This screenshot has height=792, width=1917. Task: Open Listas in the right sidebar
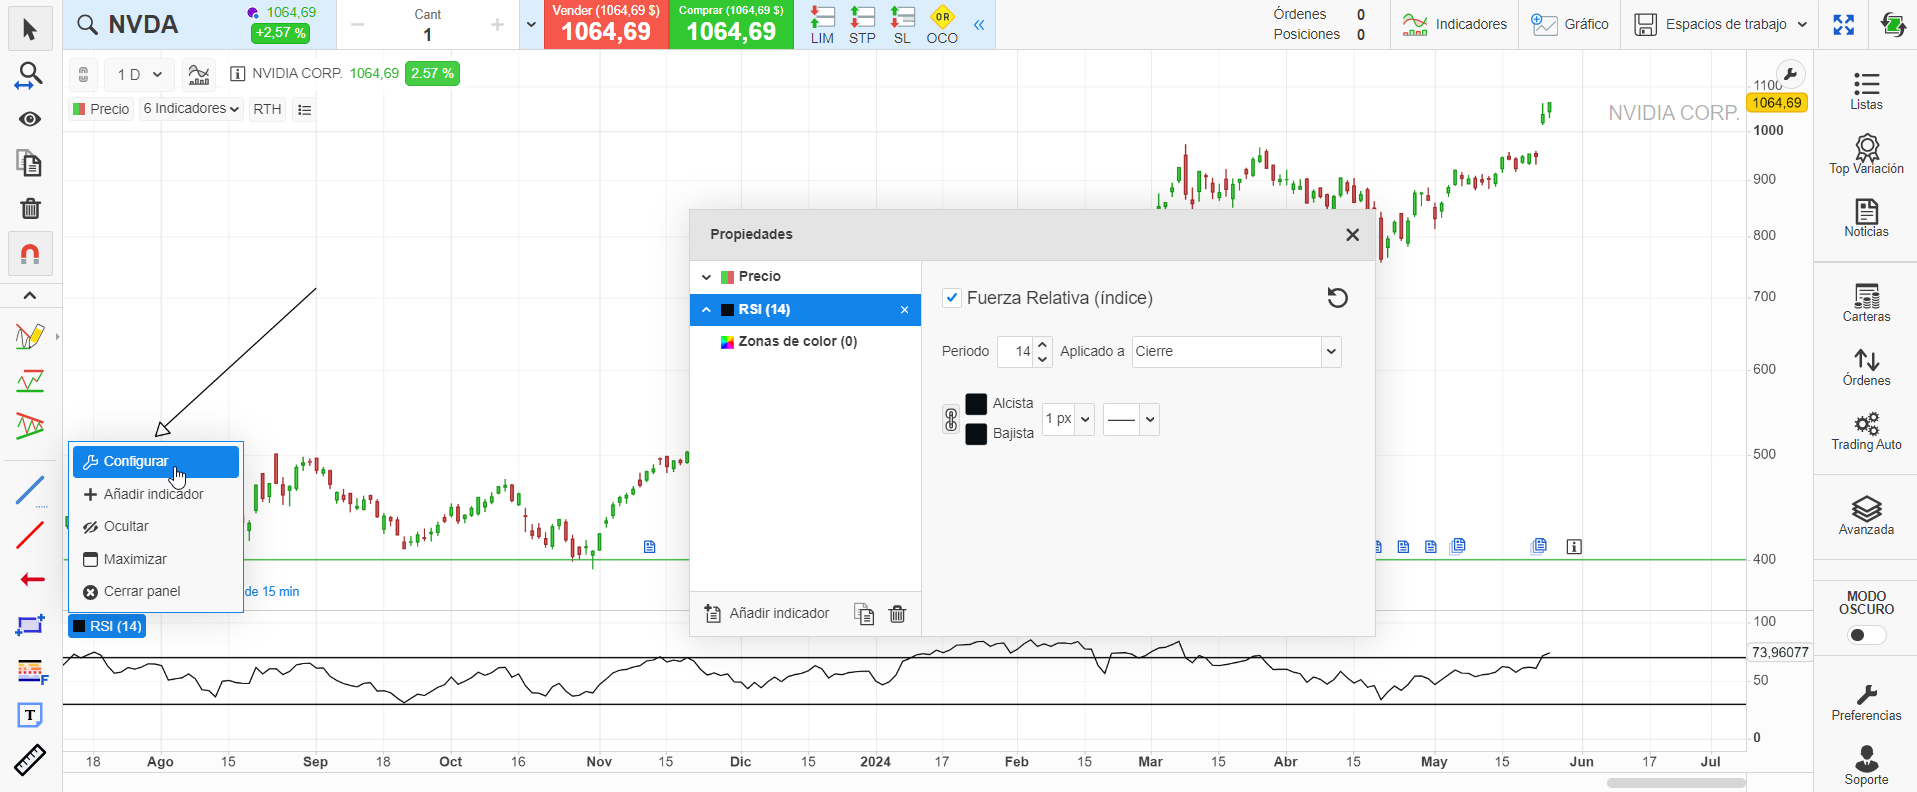(1866, 91)
